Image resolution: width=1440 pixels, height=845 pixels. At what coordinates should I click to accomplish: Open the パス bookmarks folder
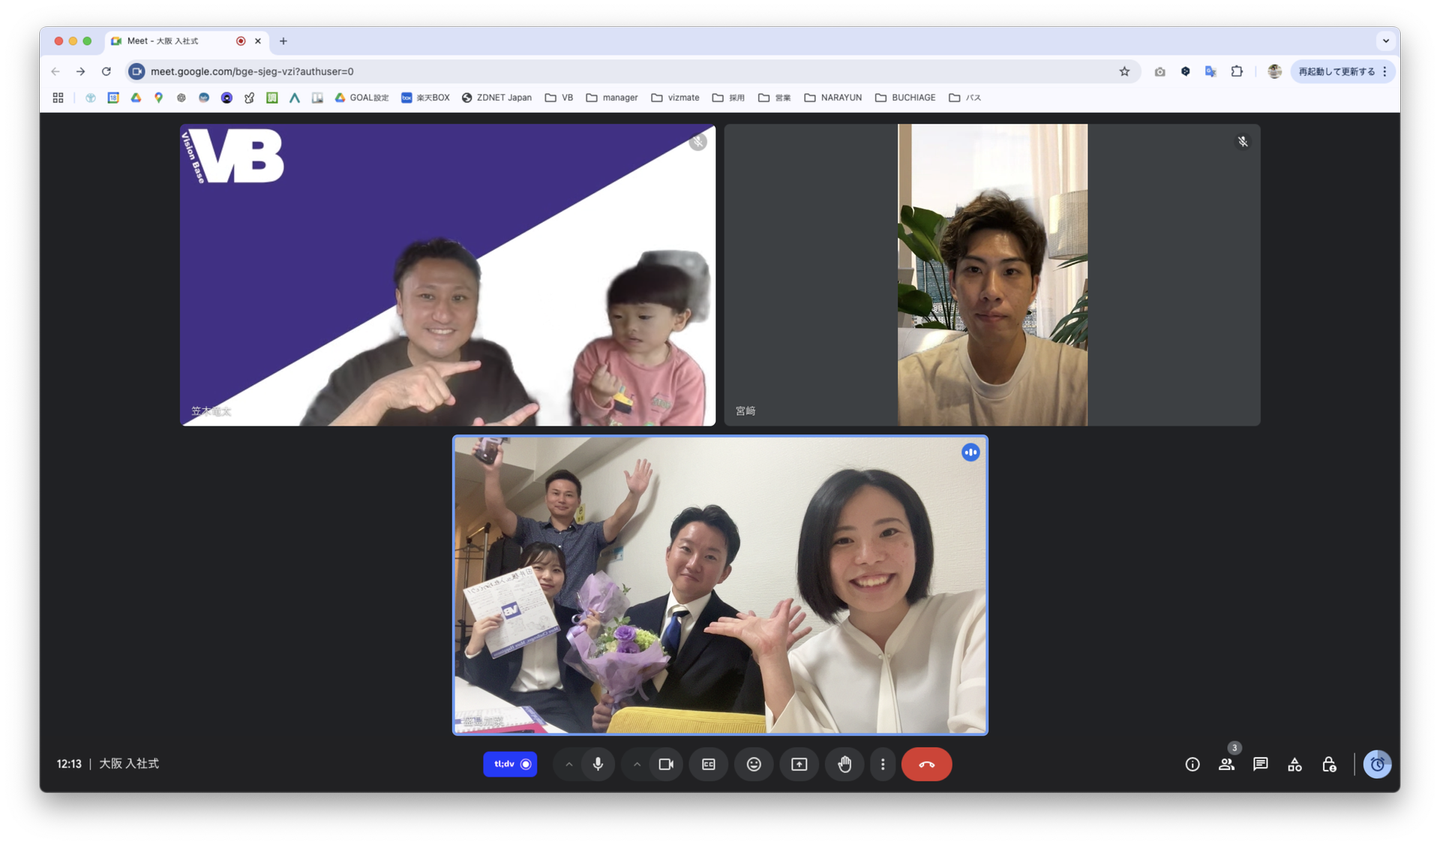click(965, 98)
